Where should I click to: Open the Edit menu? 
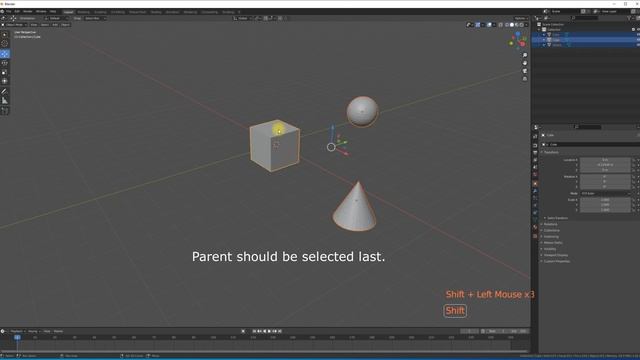pyautogui.click(x=17, y=11)
